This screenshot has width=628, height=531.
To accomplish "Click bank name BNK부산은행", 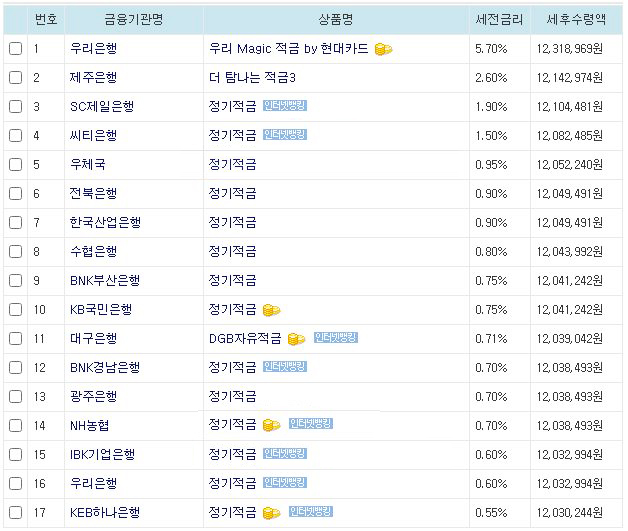I will [x=105, y=280].
